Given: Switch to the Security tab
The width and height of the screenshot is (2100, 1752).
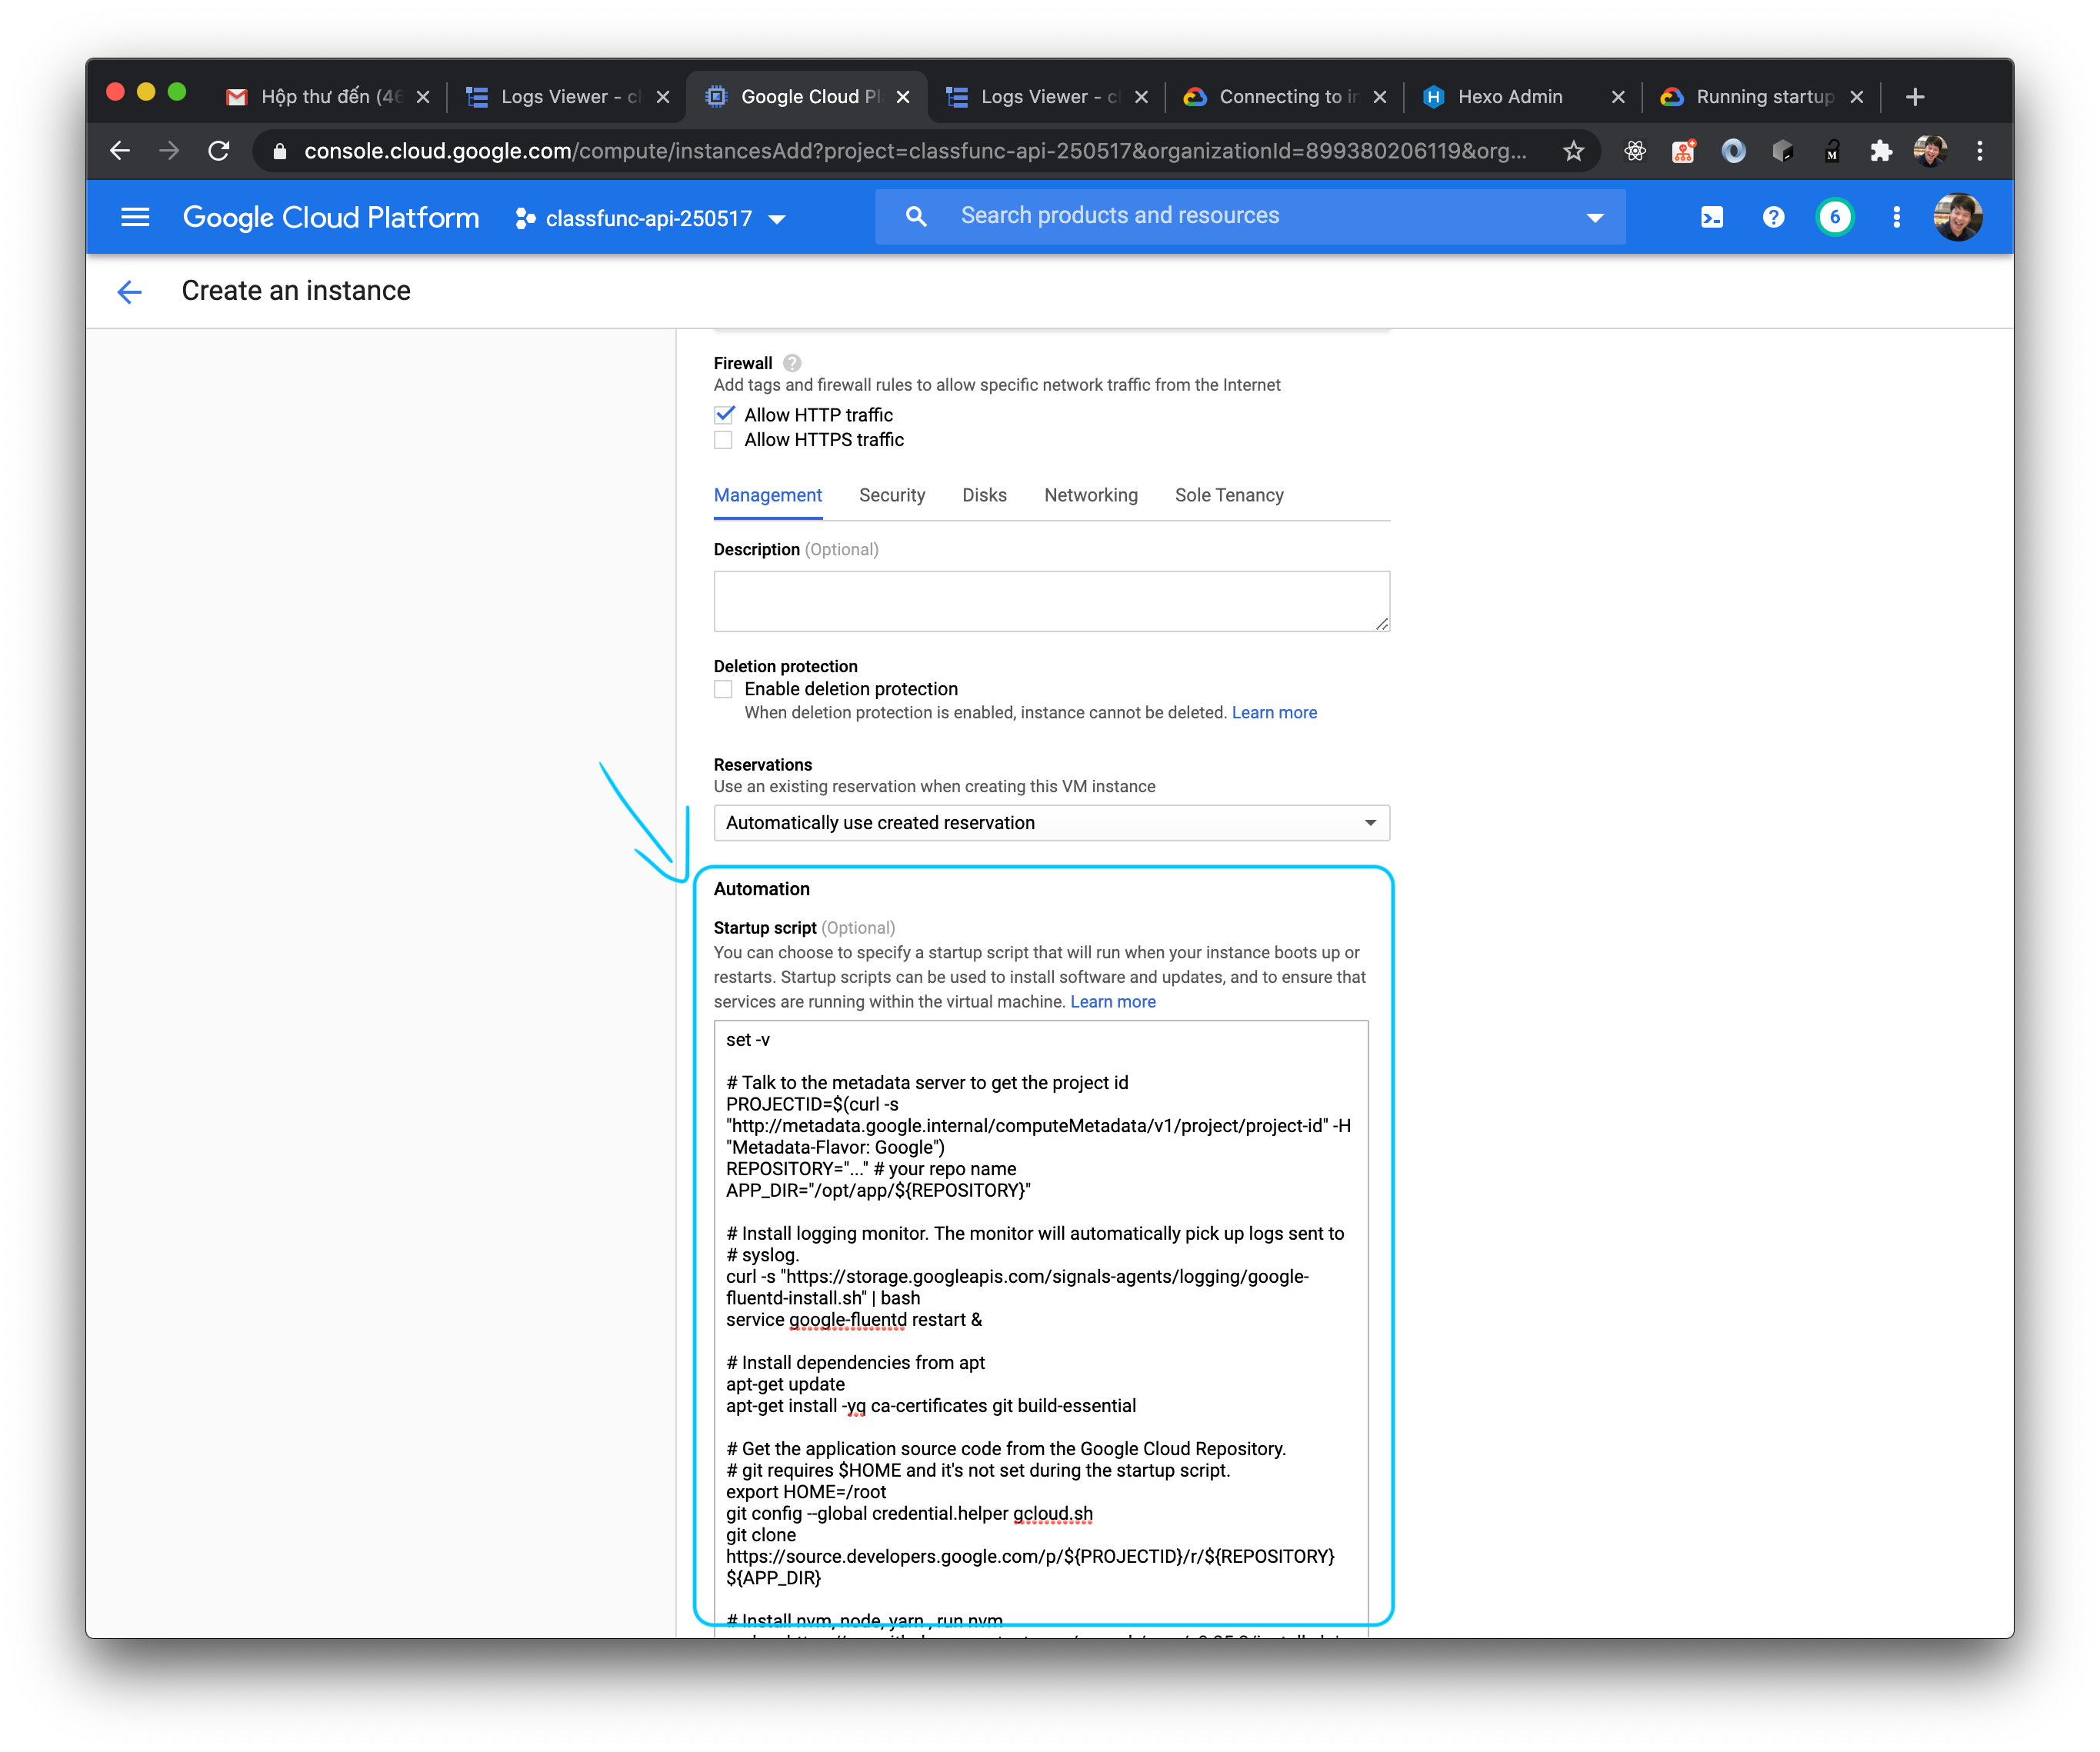Looking at the screenshot, I should (x=892, y=495).
